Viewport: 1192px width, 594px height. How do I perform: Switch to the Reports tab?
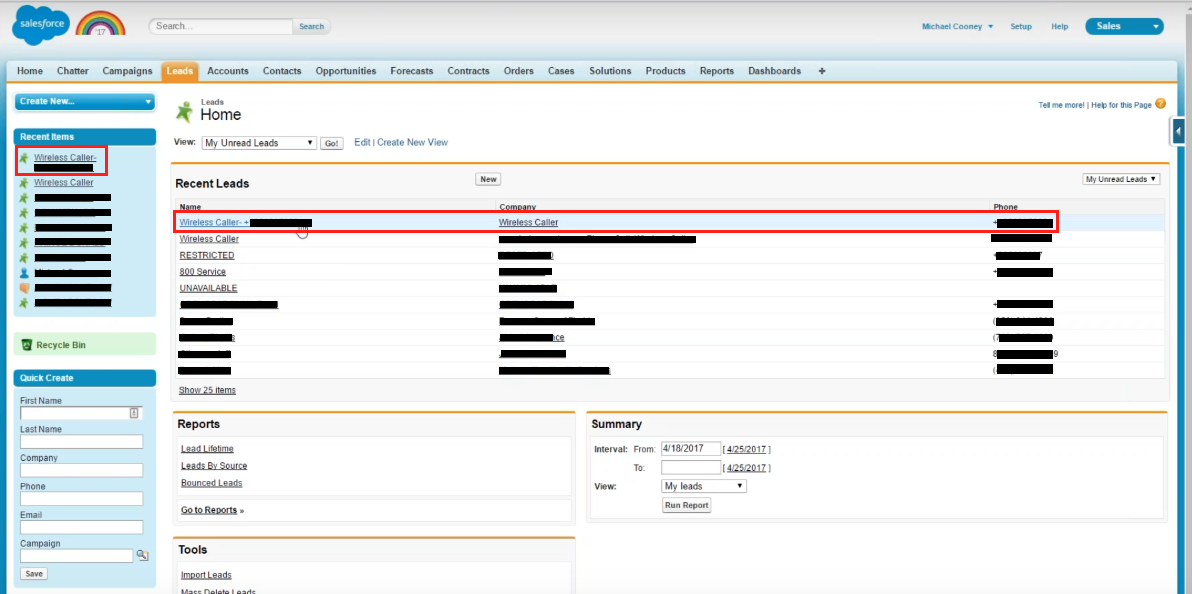(x=717, y=71)
